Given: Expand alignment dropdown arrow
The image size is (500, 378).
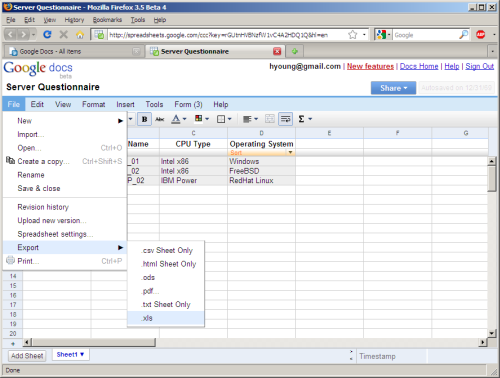Looking at the screenshot, I should pos(256,119).
